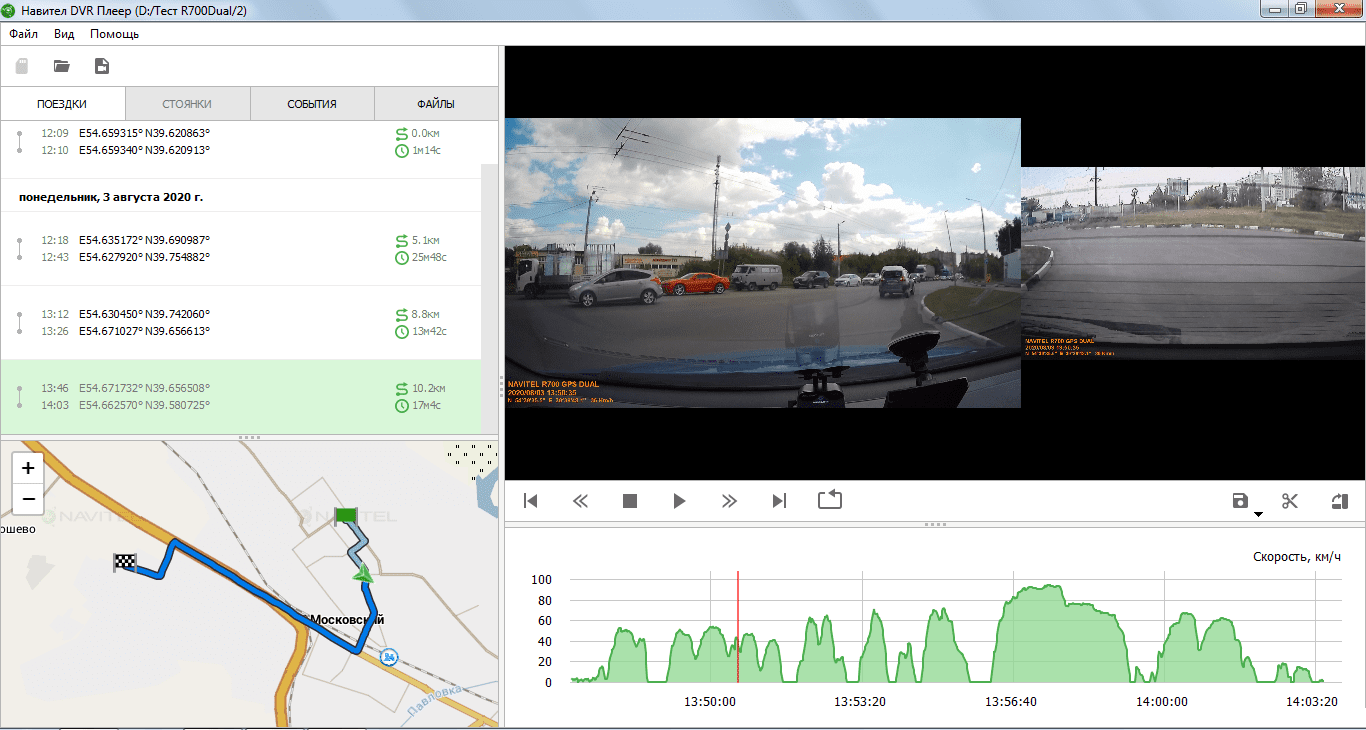Image resolution: width=1366 pixels, height=730 pixels.
Task: Click the front camera video frame
Action: point(763,263)
